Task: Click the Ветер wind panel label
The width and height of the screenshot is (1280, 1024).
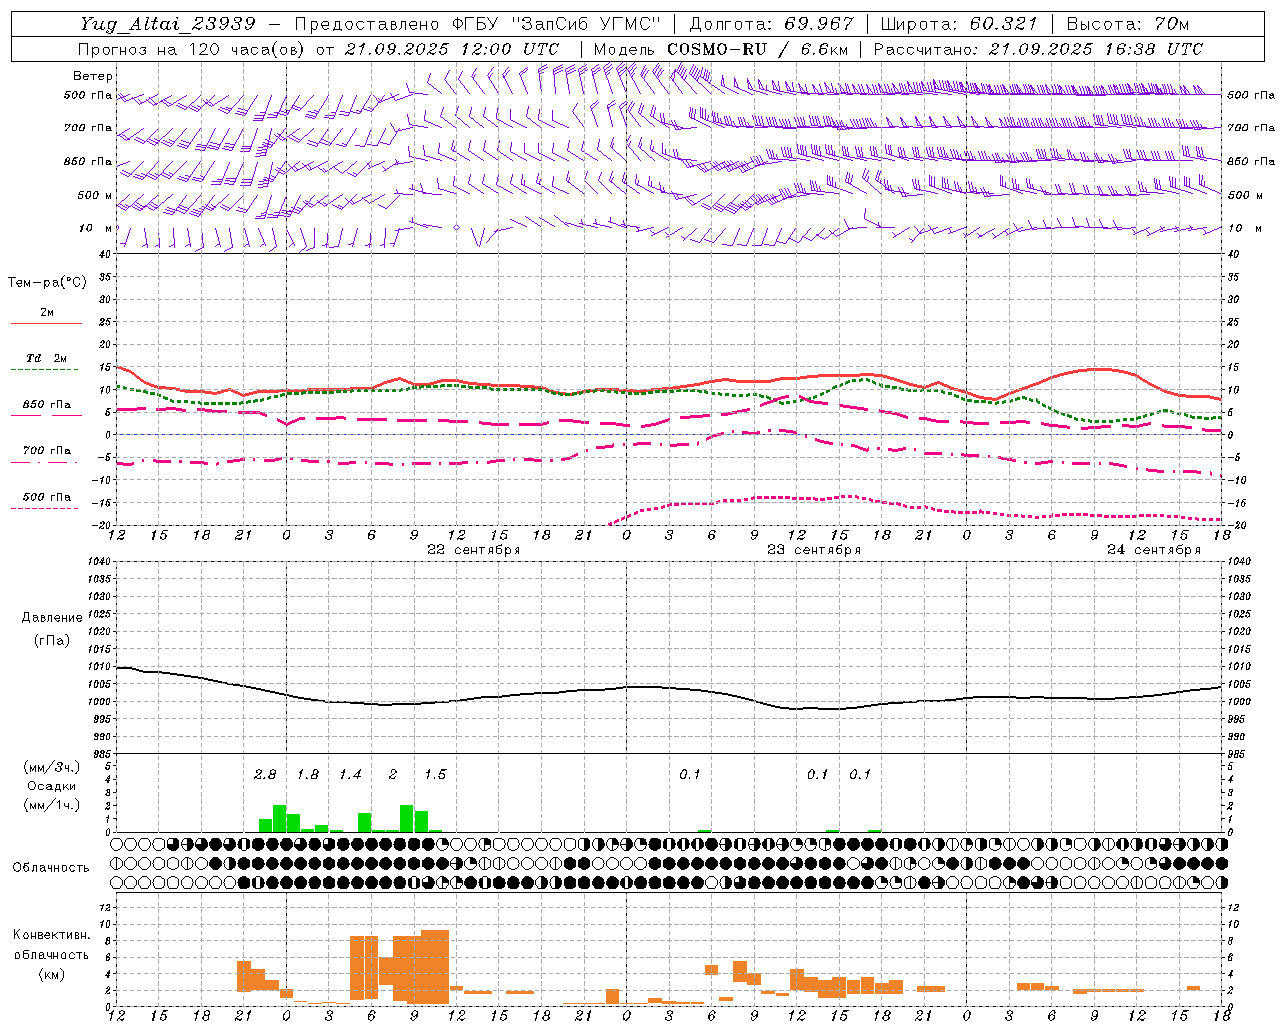Action: tap(93, 76)
